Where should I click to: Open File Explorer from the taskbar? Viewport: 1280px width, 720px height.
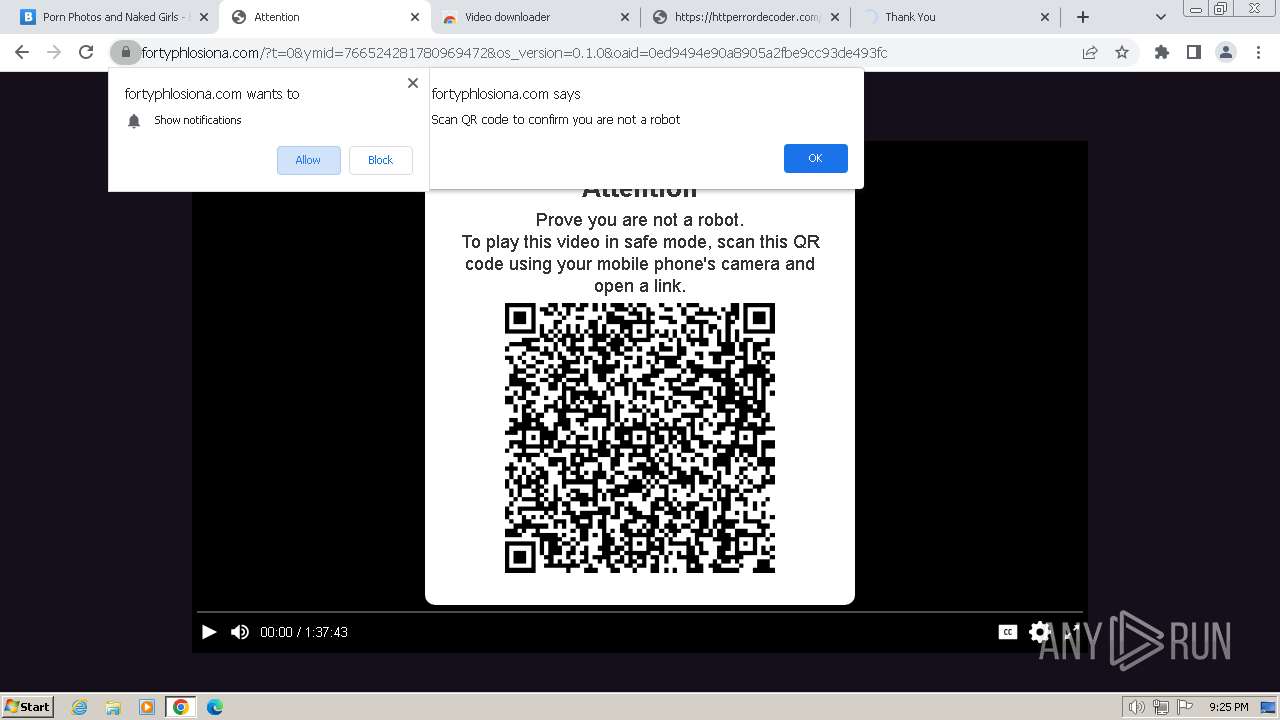(113, 707)
